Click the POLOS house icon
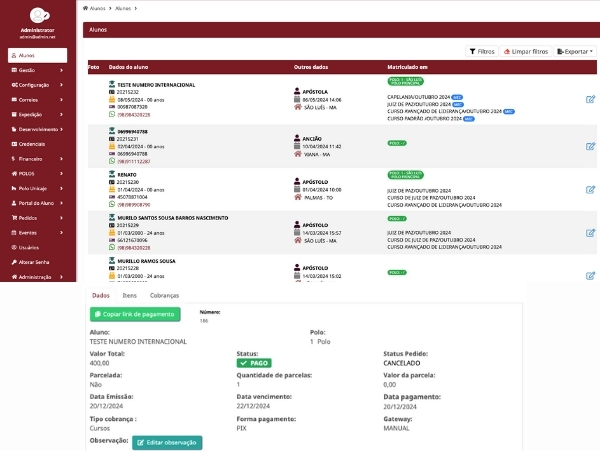The image size is (600, 451). tap(14, 173)
